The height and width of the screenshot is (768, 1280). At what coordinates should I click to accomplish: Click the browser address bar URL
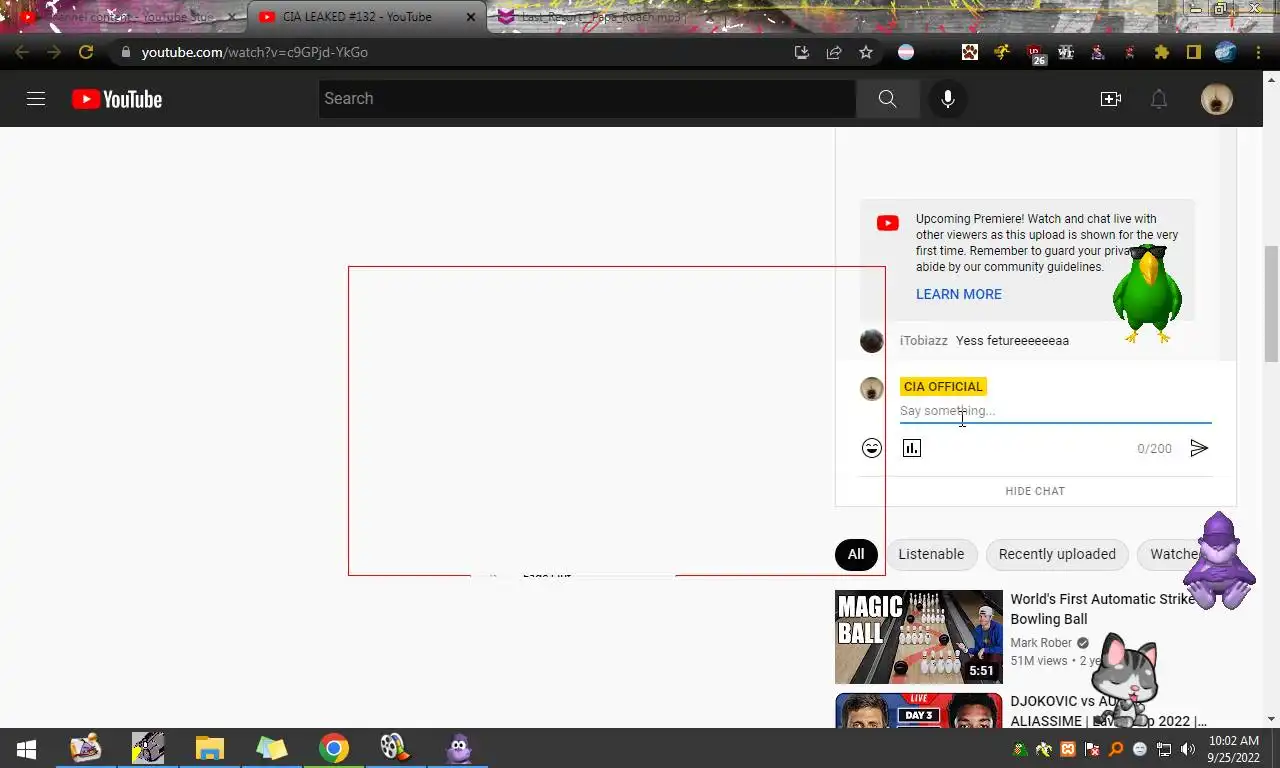click(255, 52)
